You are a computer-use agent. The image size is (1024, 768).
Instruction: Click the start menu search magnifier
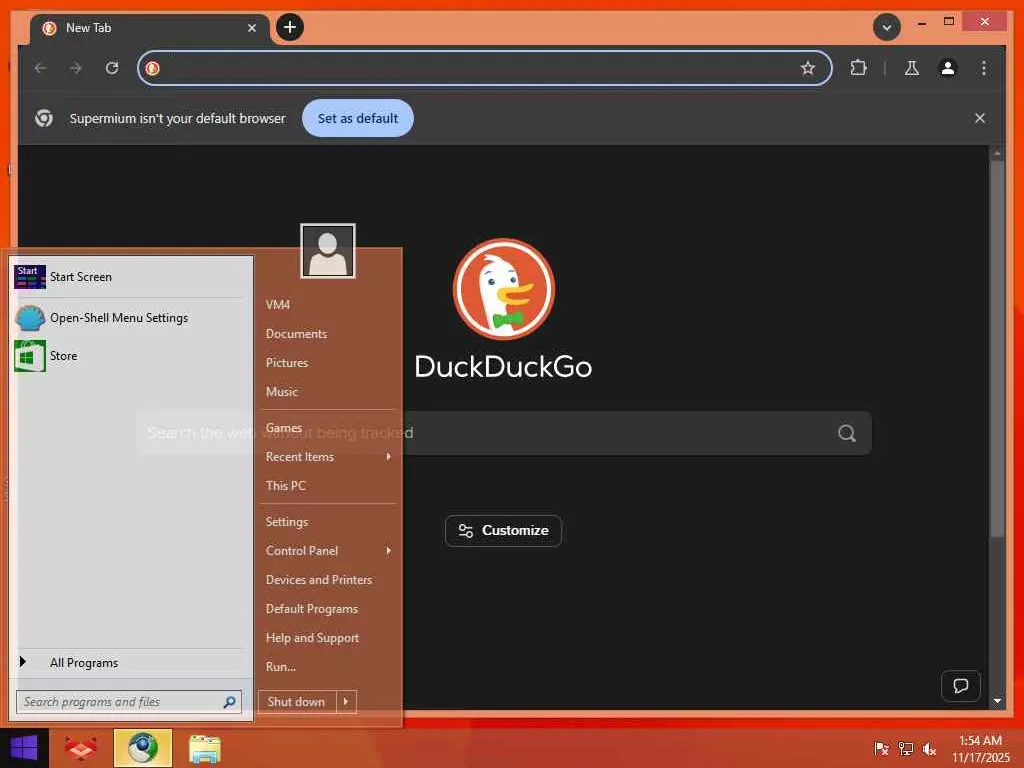click(229, 702)
